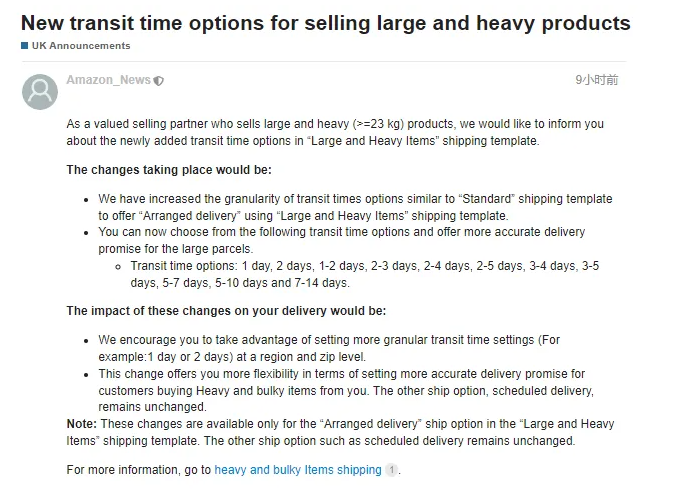Viewport: 694px width, 496px height.
Task: Click the heading 'The impact of these changes'
Action: coord(226,311)
